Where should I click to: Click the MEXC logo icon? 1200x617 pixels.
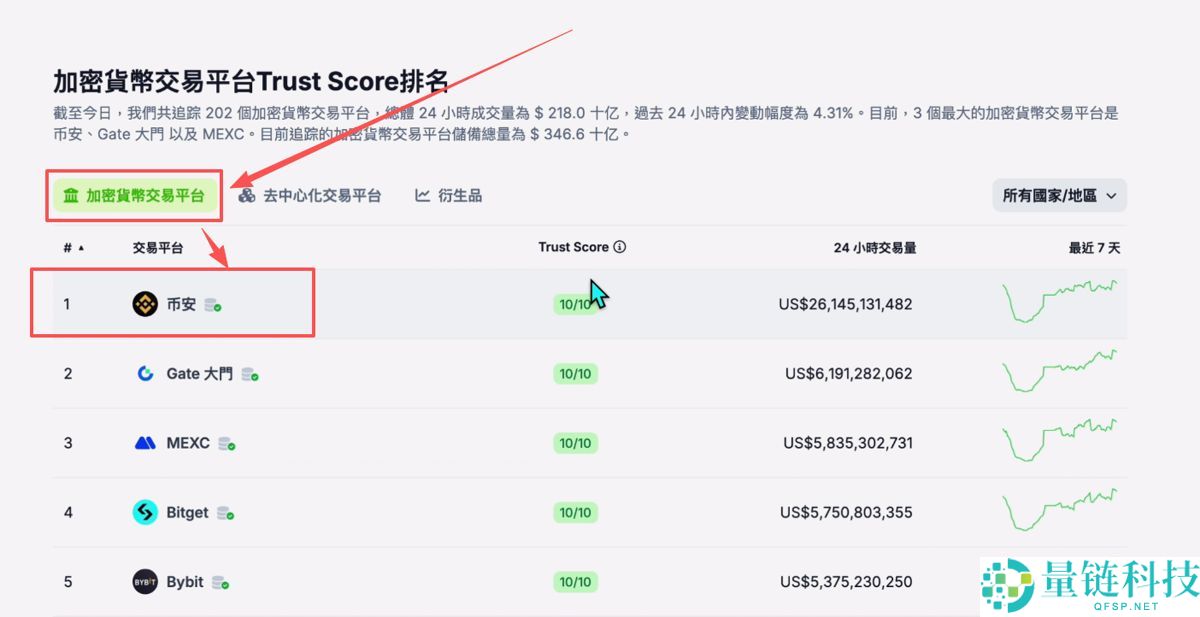click(x=145, y=443)
